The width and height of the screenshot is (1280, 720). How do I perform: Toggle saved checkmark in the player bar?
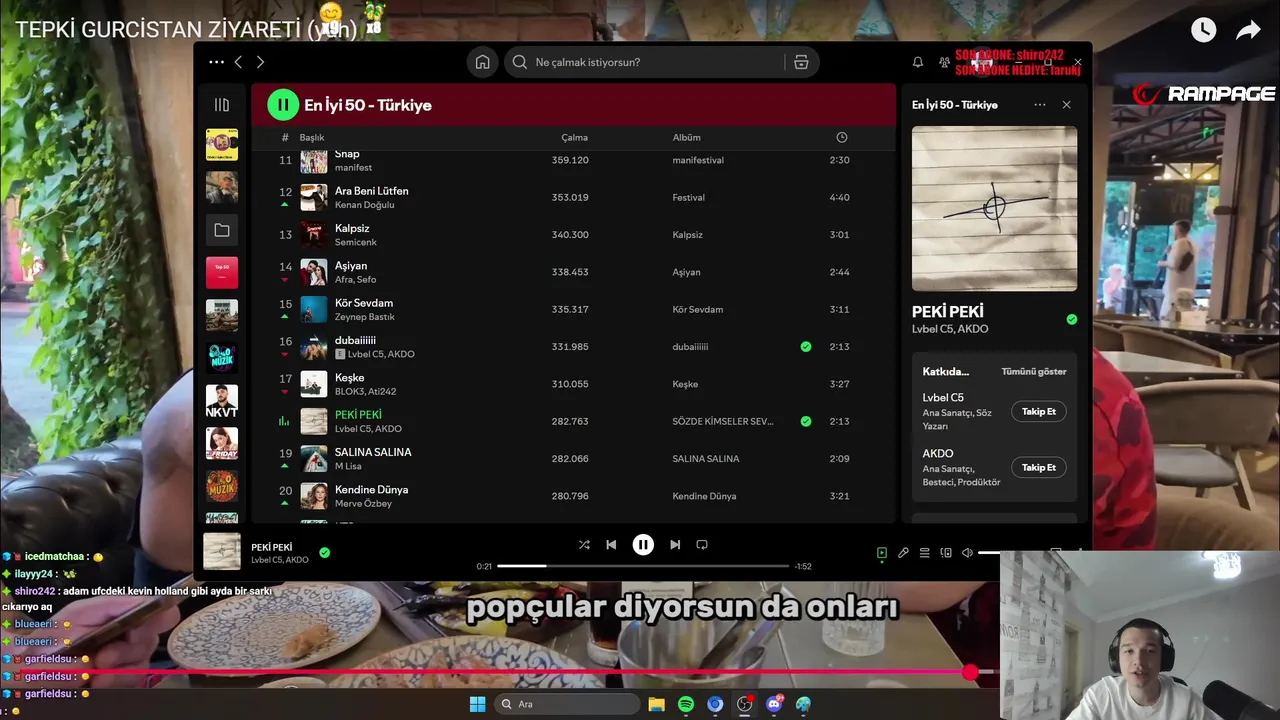(324, 552)
